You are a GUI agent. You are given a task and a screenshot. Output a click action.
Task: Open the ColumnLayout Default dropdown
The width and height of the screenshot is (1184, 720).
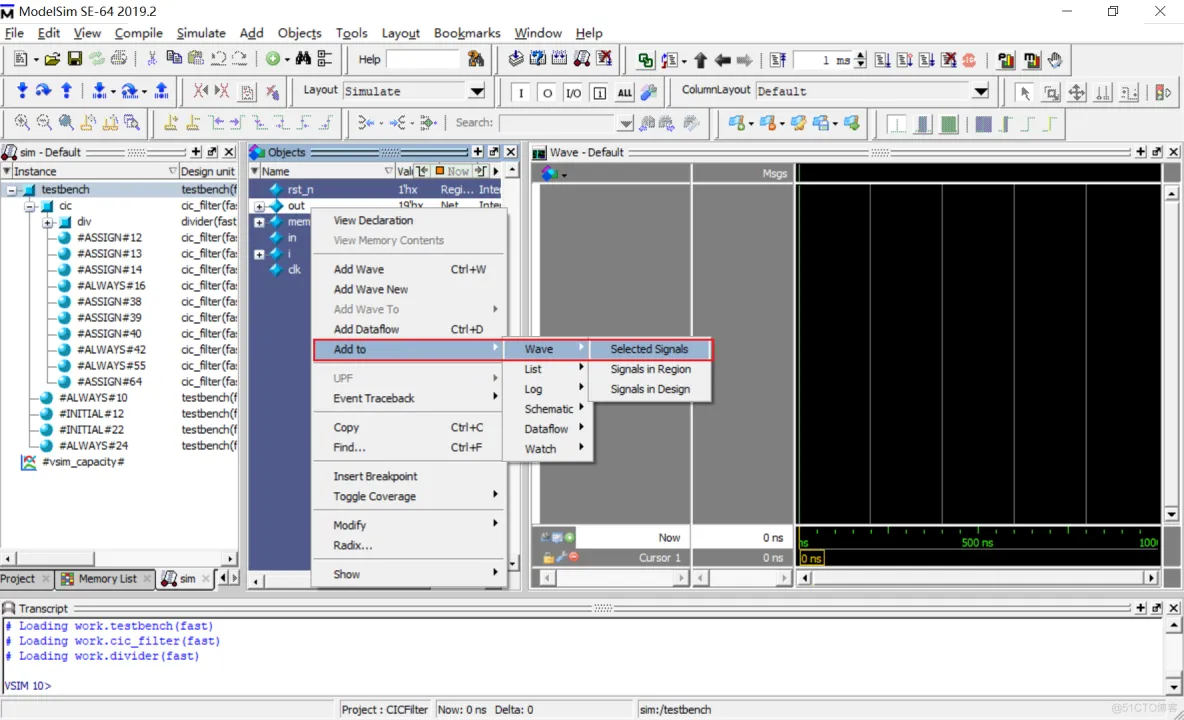coord(980,91)
